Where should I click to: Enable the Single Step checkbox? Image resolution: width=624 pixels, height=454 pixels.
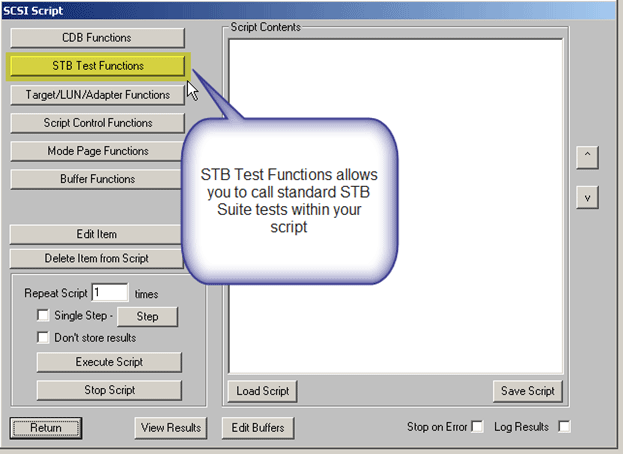pos(43,316)
